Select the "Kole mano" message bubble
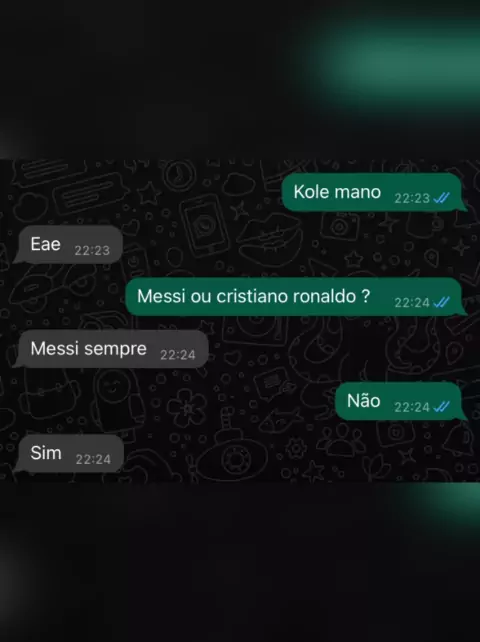 point(374,192)
